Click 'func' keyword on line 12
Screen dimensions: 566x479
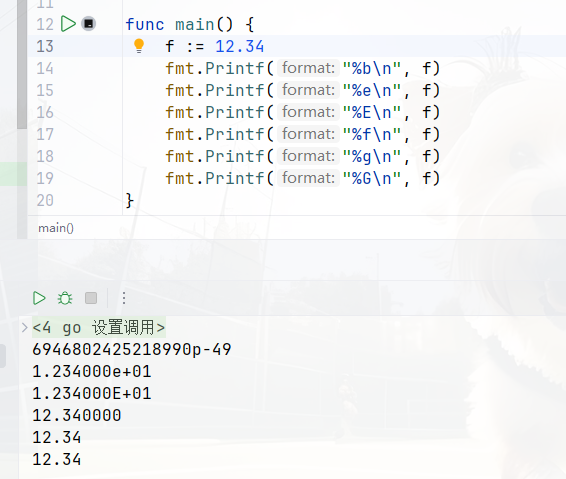145,25
